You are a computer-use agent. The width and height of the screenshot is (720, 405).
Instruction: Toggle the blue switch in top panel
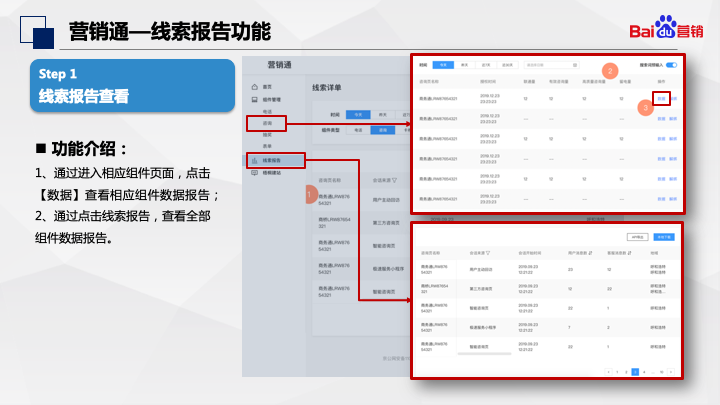671,65
